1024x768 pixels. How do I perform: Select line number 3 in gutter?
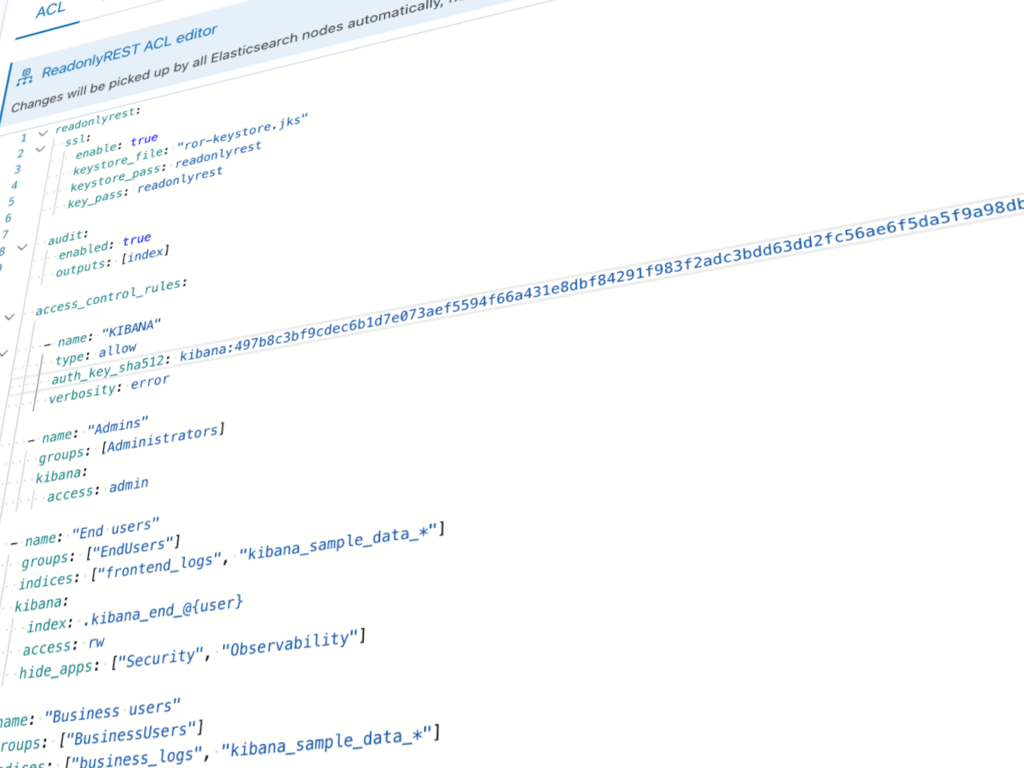18,169
